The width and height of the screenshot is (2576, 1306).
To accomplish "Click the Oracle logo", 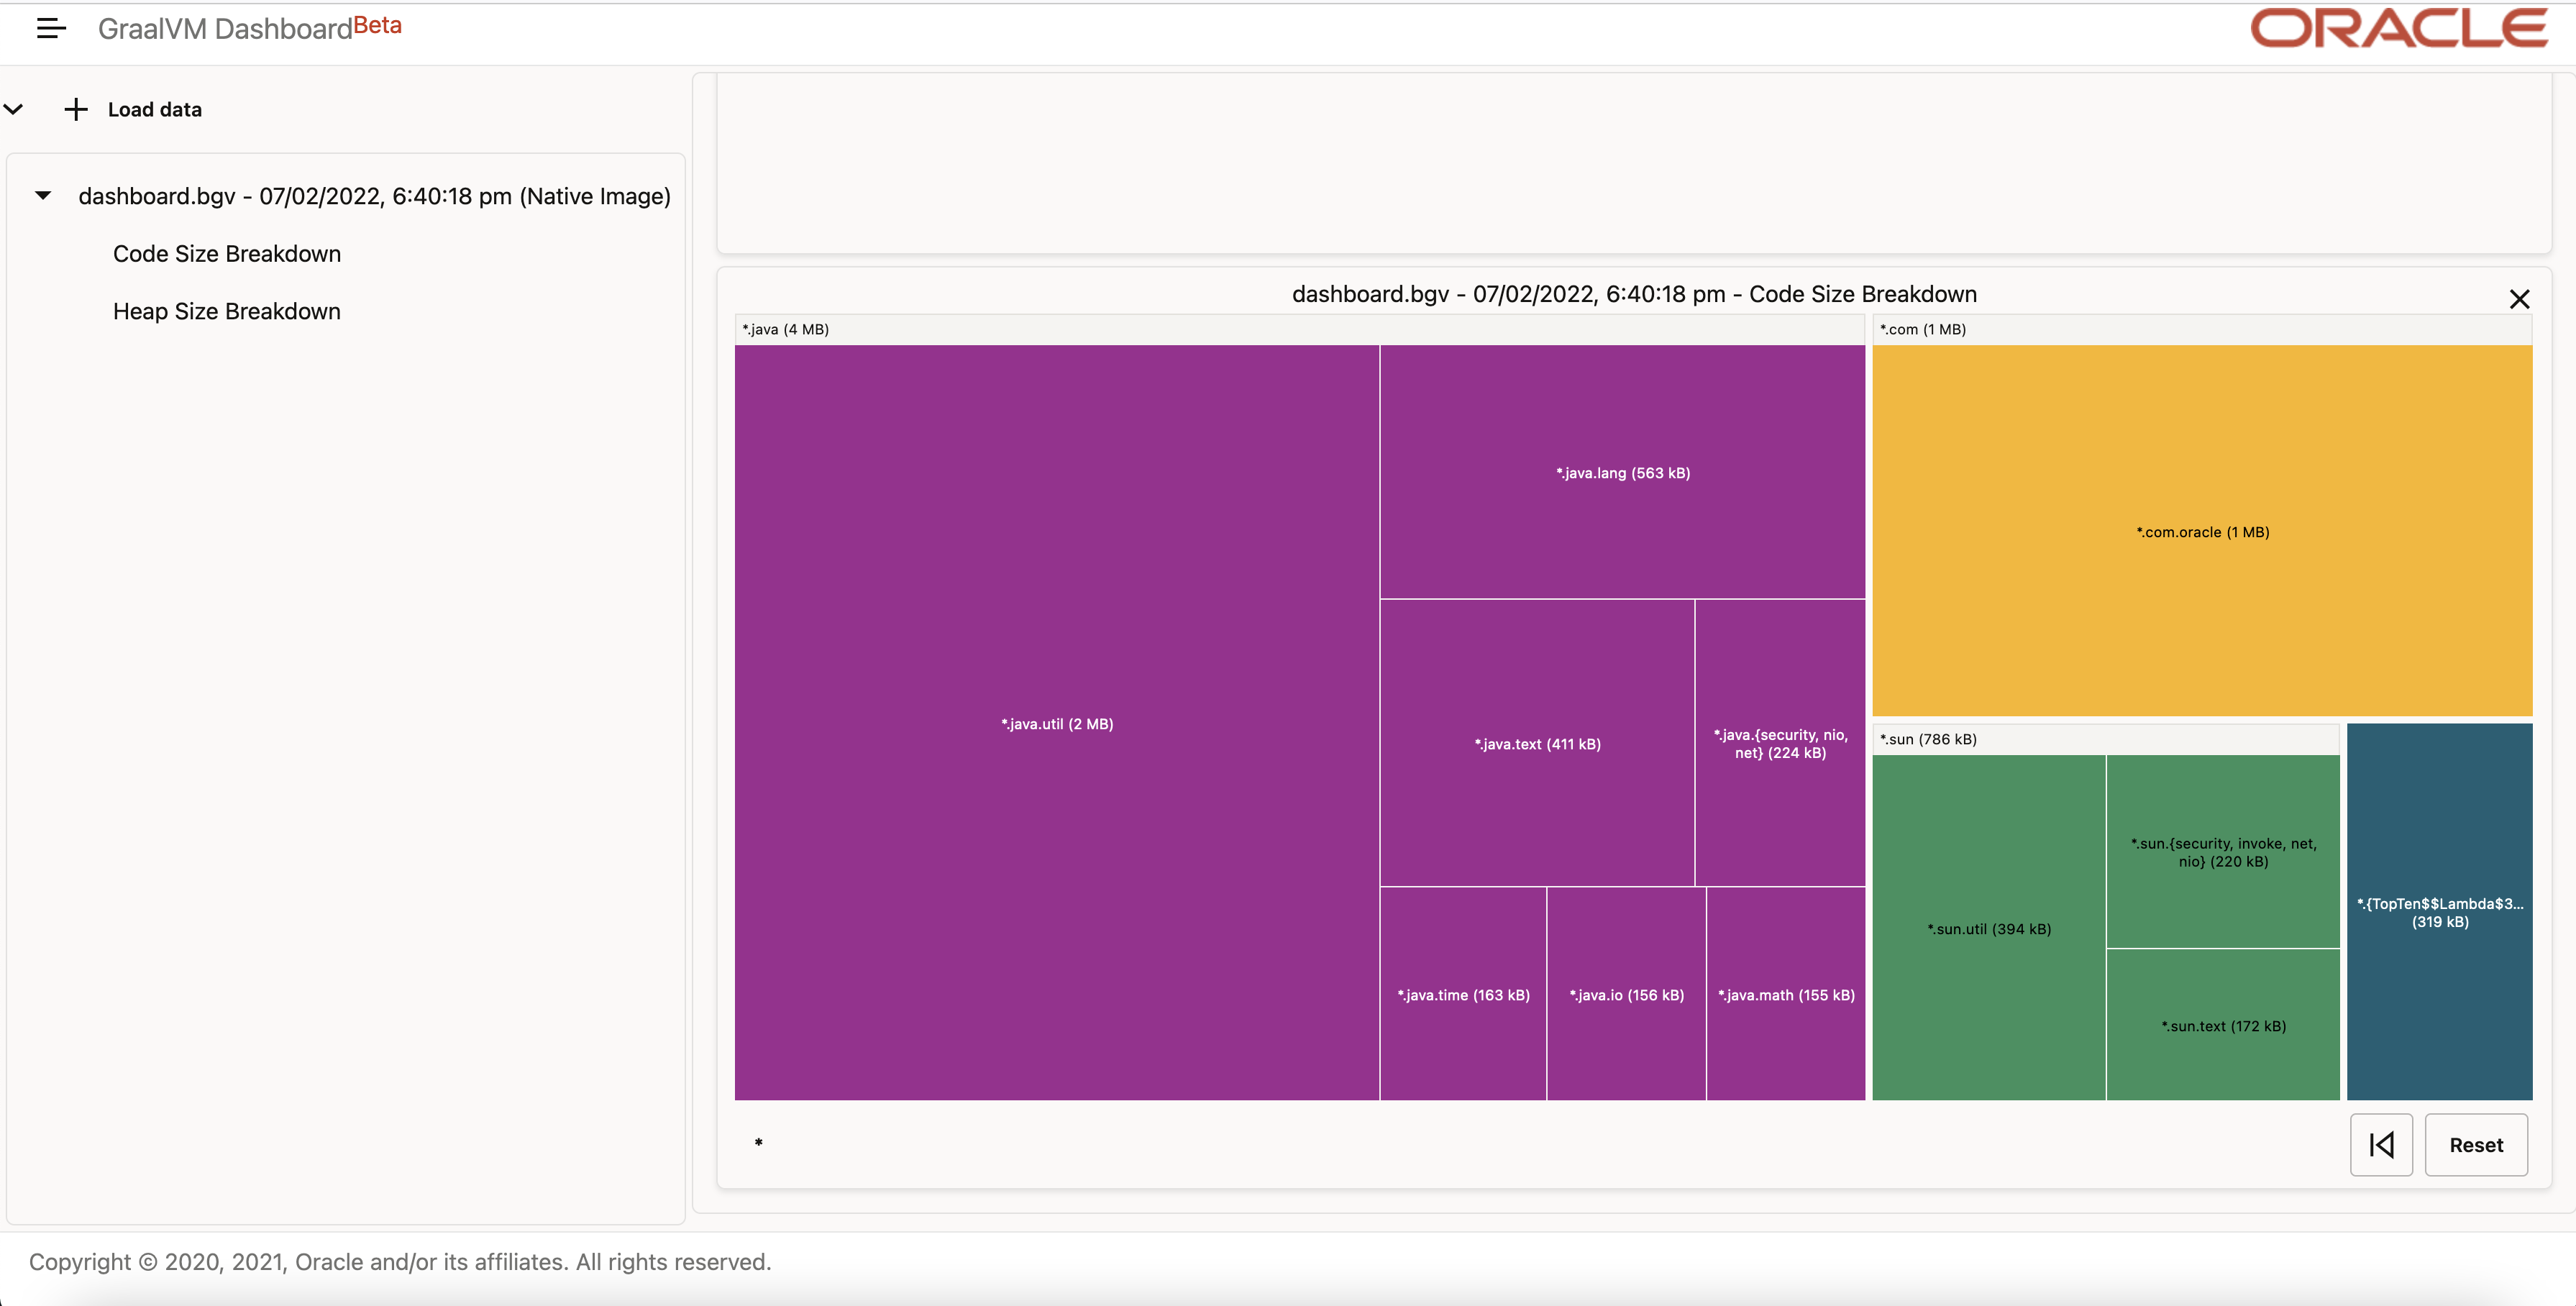I will (x=2399, y=28).
